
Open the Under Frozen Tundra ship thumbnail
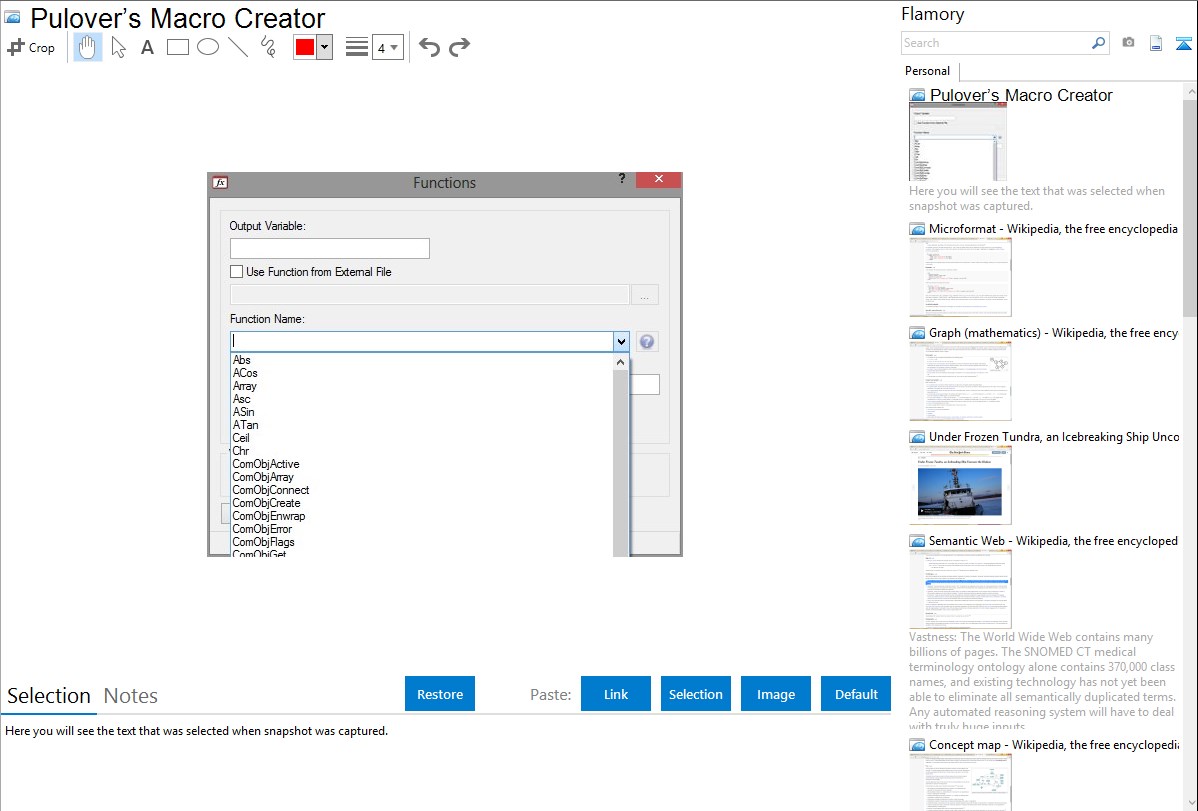coord(960,485)
